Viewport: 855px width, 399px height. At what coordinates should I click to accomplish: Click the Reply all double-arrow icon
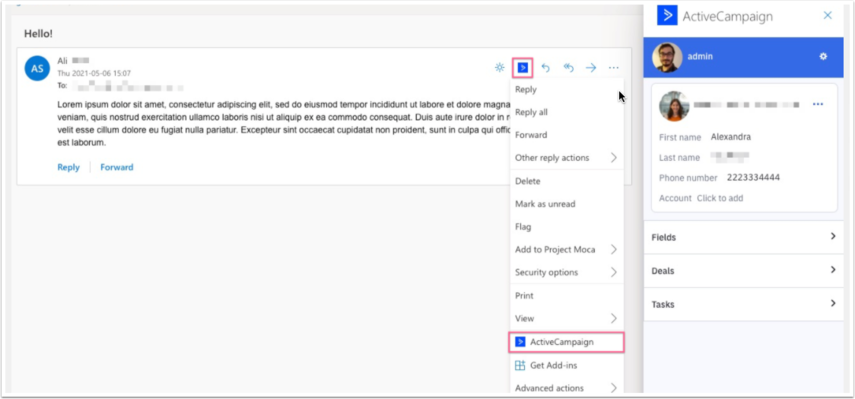pos(569,68)
